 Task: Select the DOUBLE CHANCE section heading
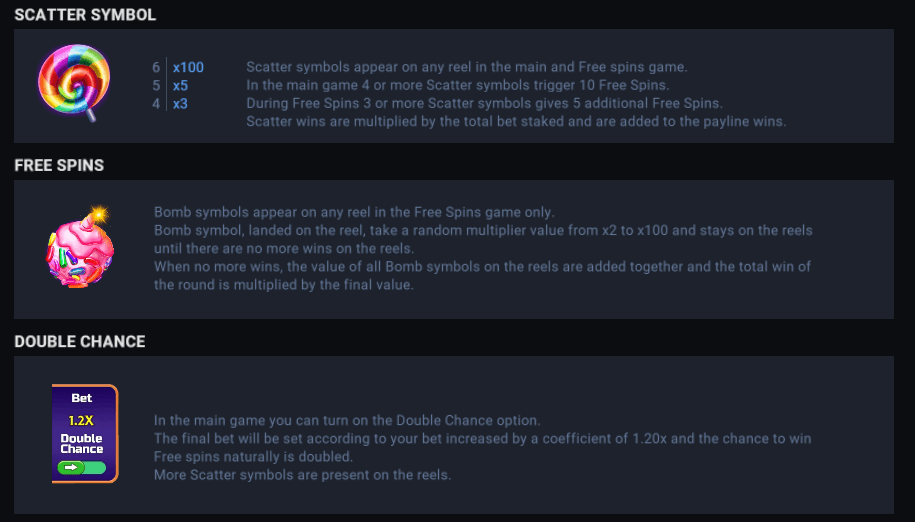coord(80,341)
